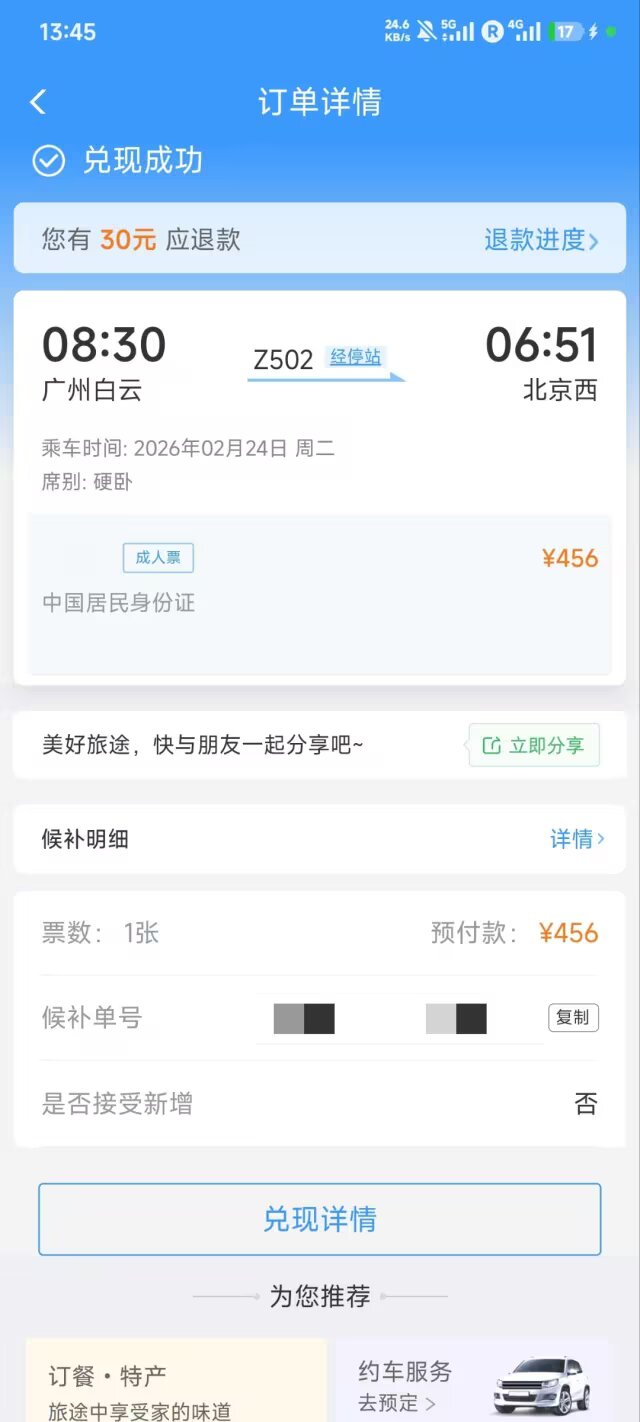Screen dimensions: 640x1422
Task: Tap the 立即分享 share button
Action: click(535, 745)
